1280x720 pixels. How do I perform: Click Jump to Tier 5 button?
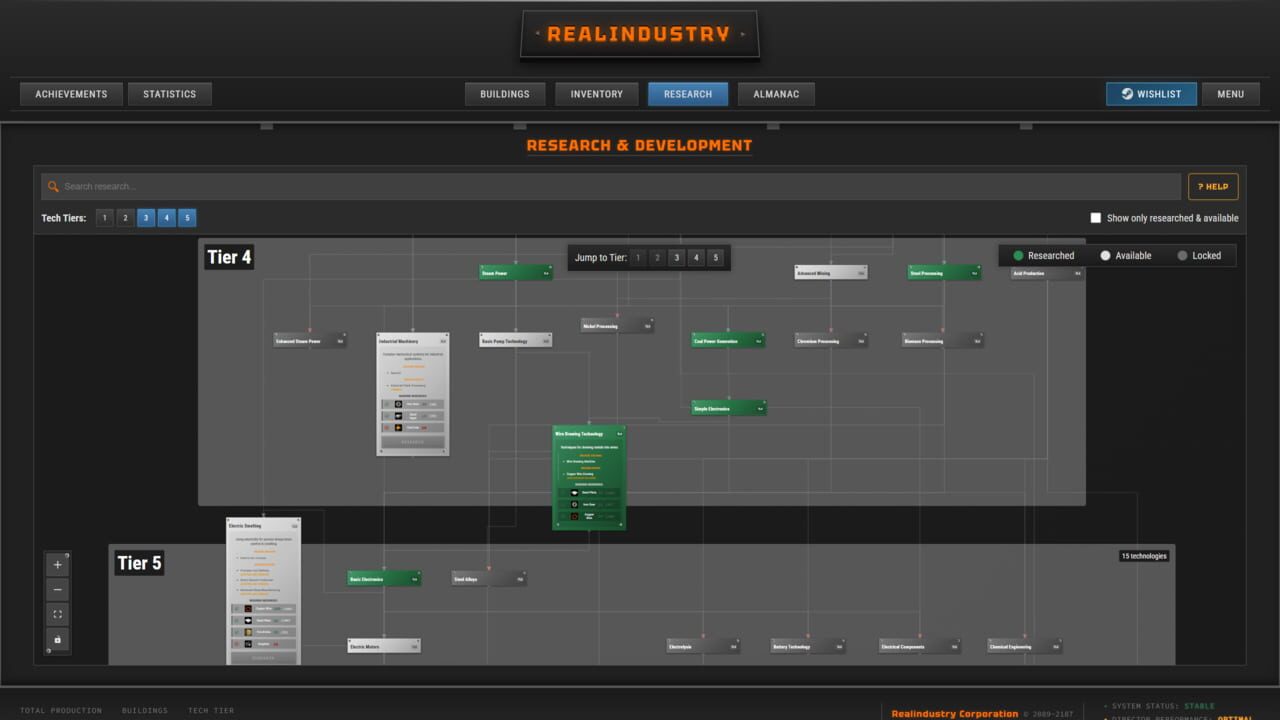point(716,257)
